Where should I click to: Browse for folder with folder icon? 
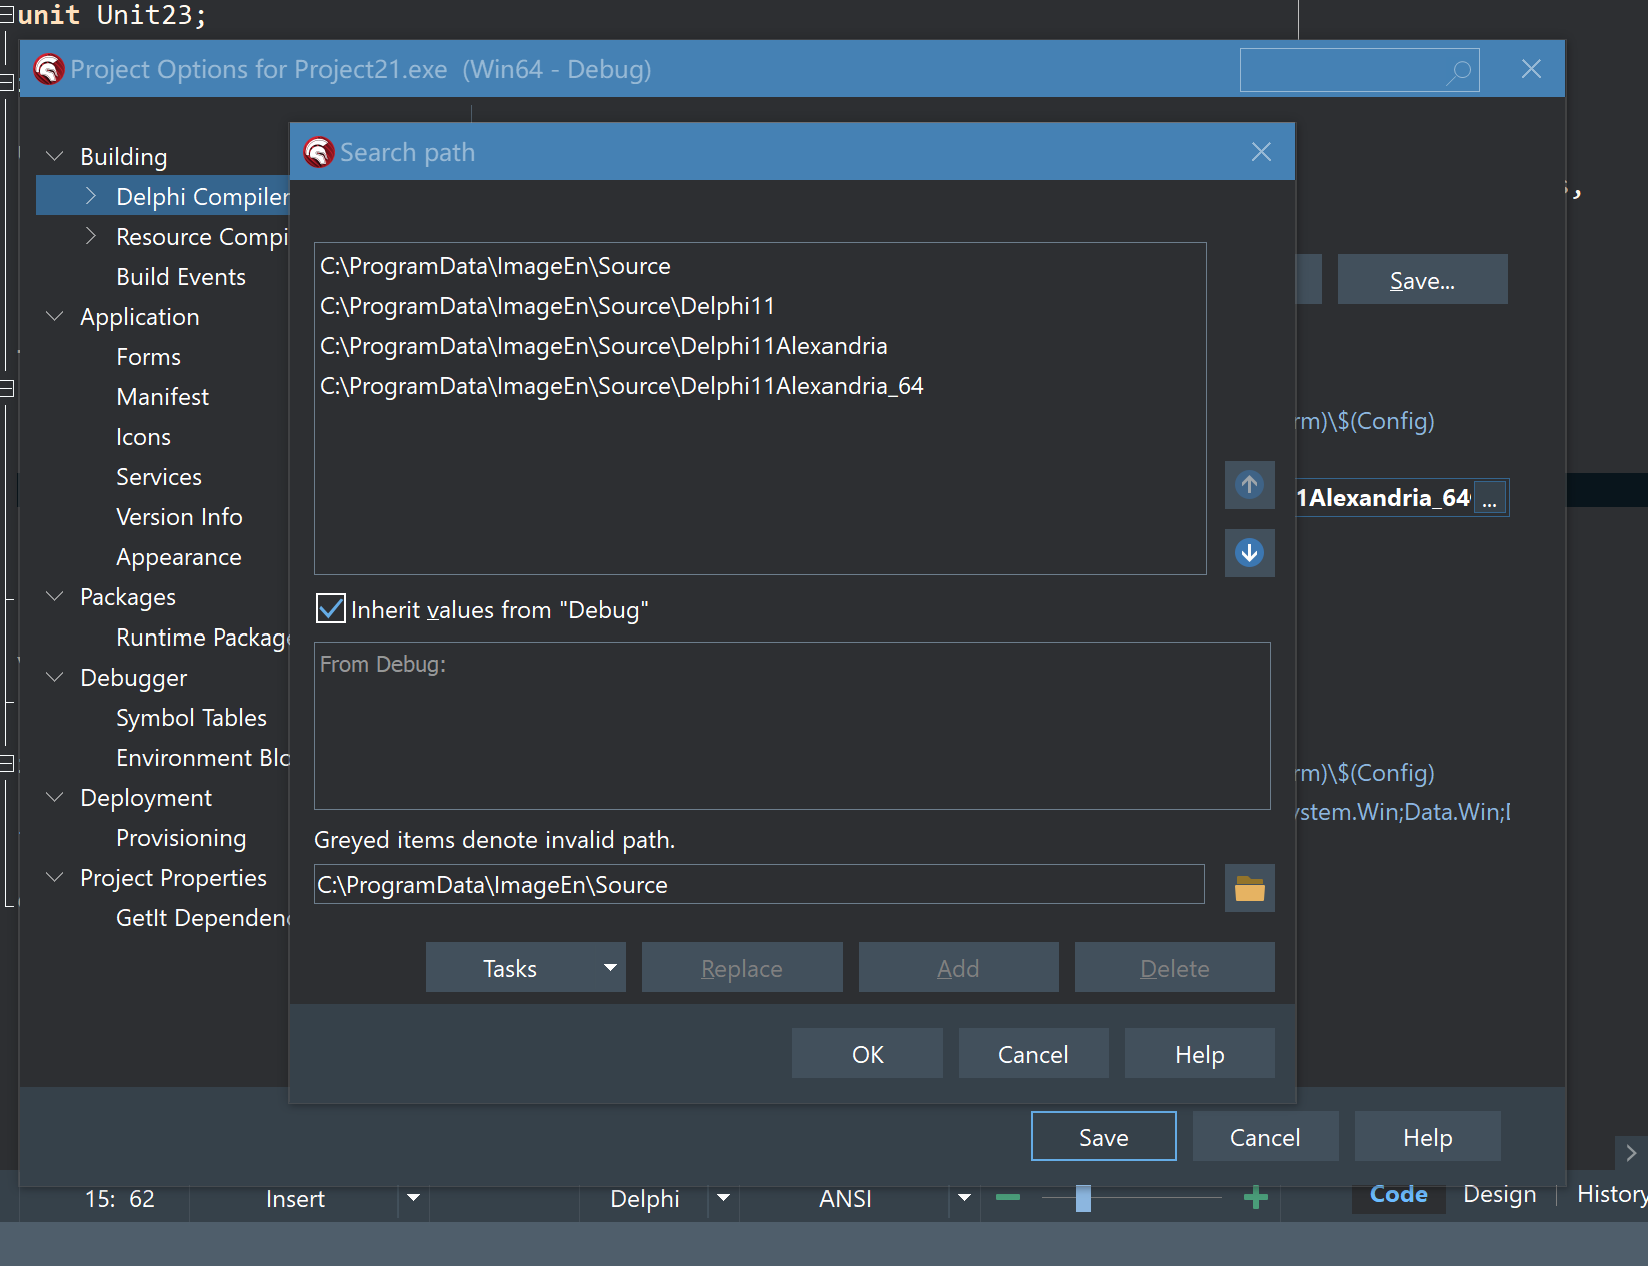1249,888
